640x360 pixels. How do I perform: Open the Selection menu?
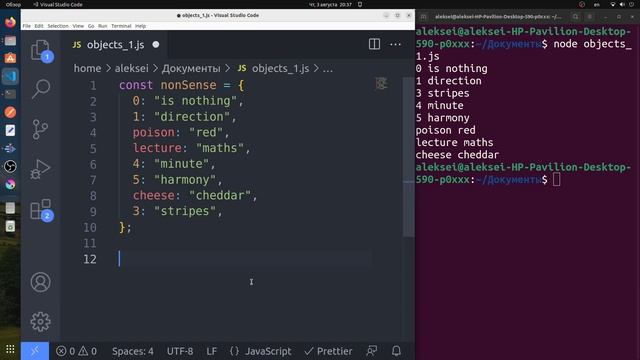(x=58, y=26)
